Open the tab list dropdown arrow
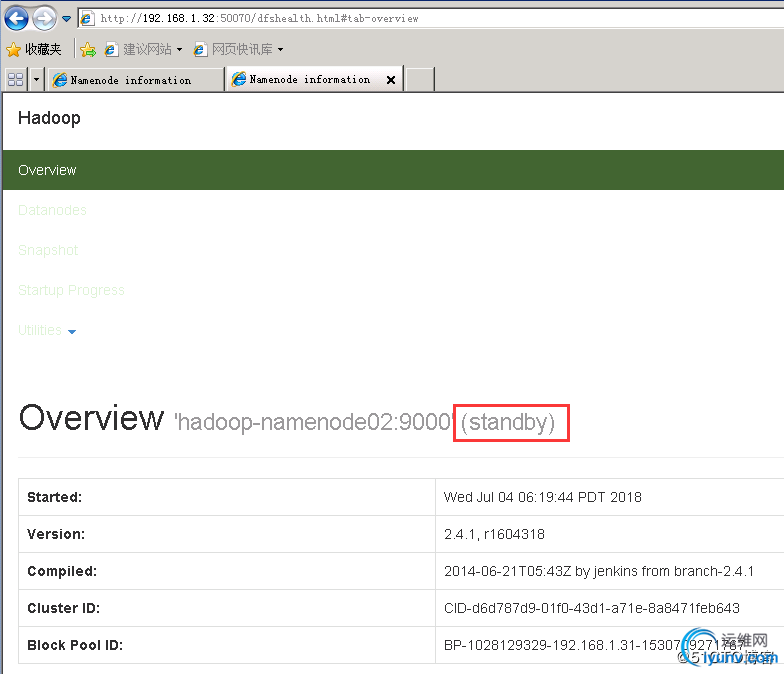Image resolution: width=784 pixels, height=674 pixels. 36,80
